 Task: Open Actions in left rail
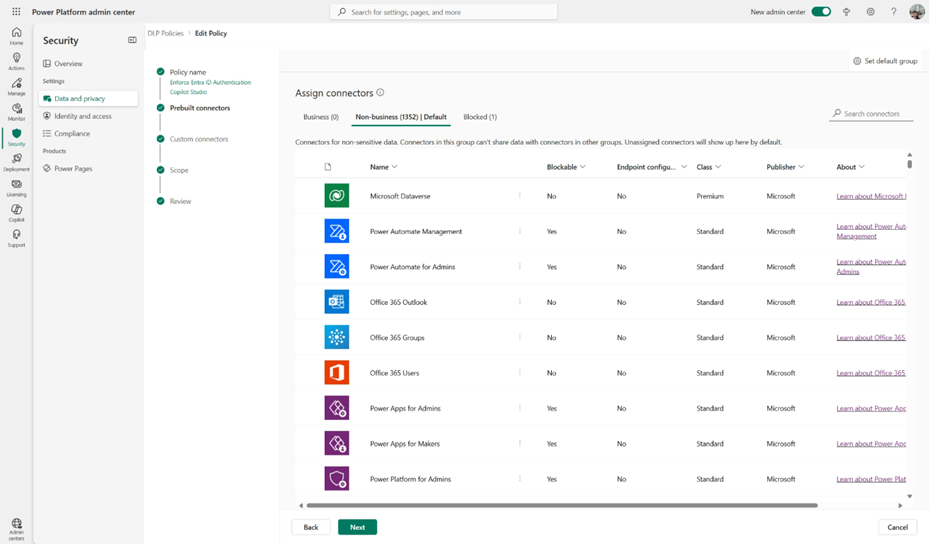(17, 61)
